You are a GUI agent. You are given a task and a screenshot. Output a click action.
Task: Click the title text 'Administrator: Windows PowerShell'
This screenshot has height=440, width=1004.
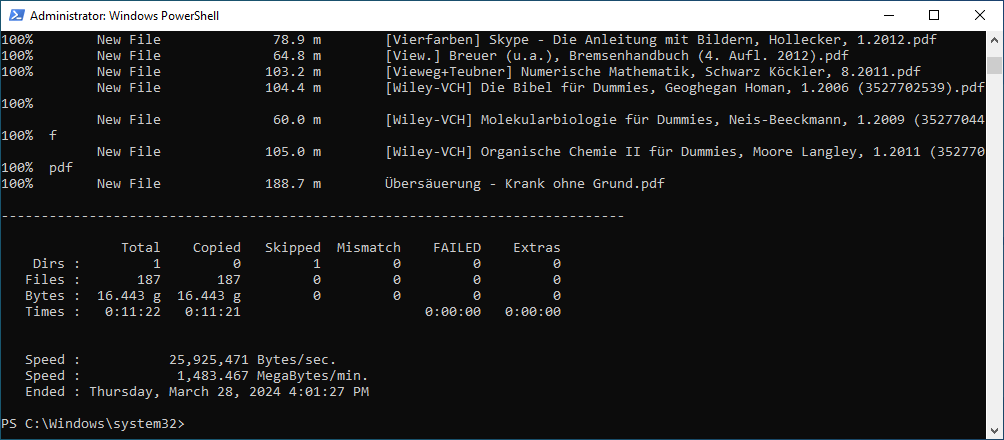tap(125, 16)
